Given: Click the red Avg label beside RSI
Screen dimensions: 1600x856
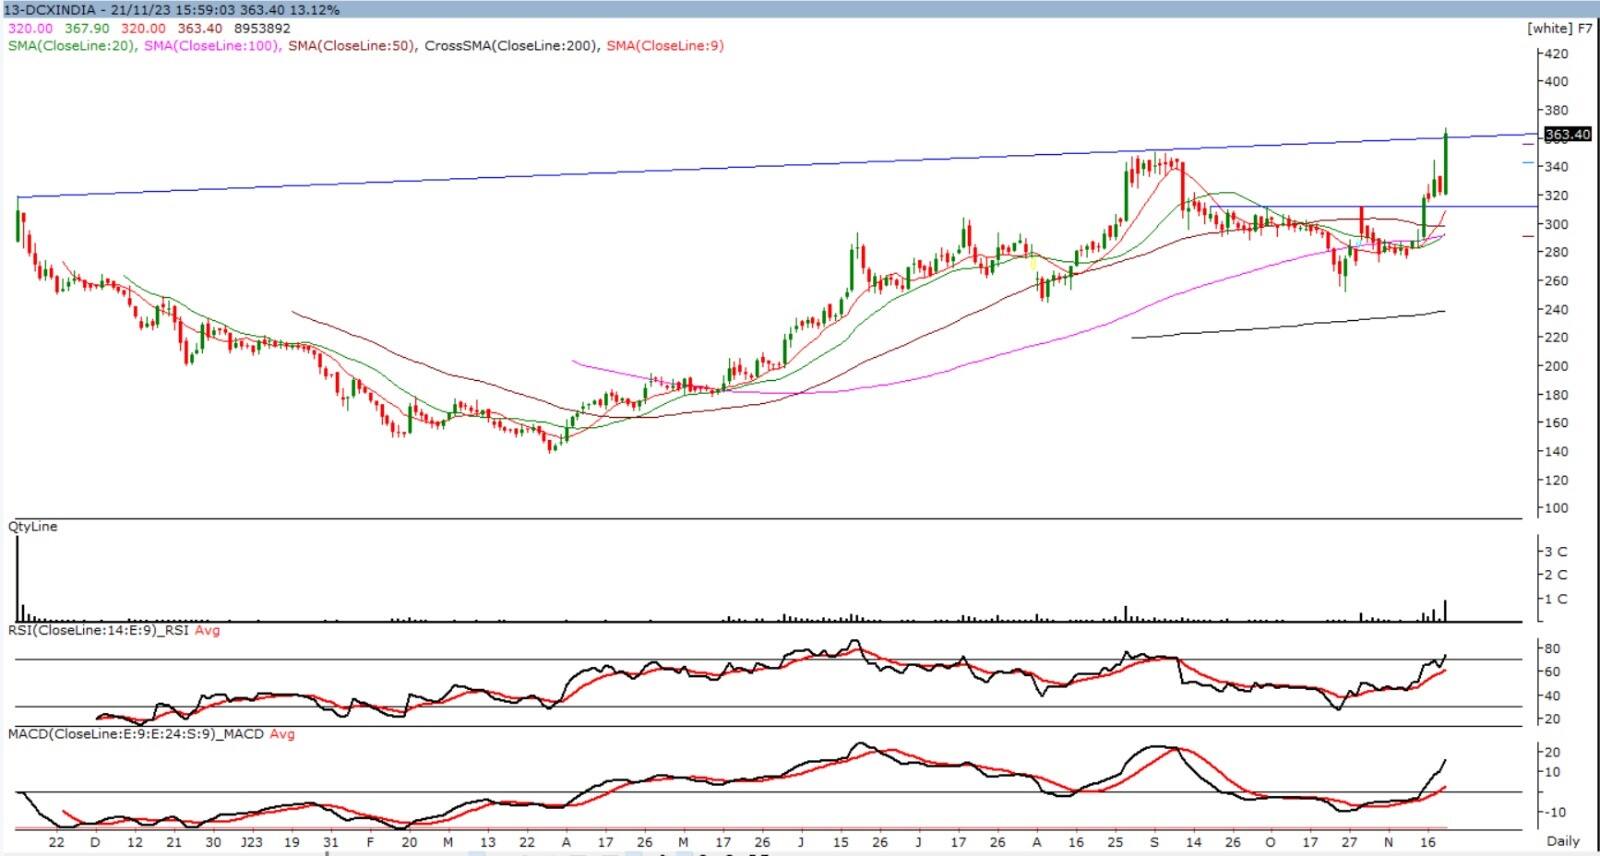Looking at the screenshot, I should [207, 631].
